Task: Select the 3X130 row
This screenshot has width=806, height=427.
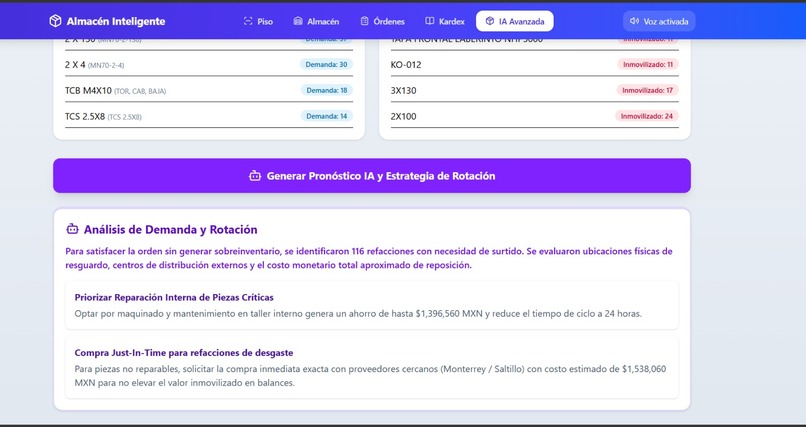Action: pos(535,90)
